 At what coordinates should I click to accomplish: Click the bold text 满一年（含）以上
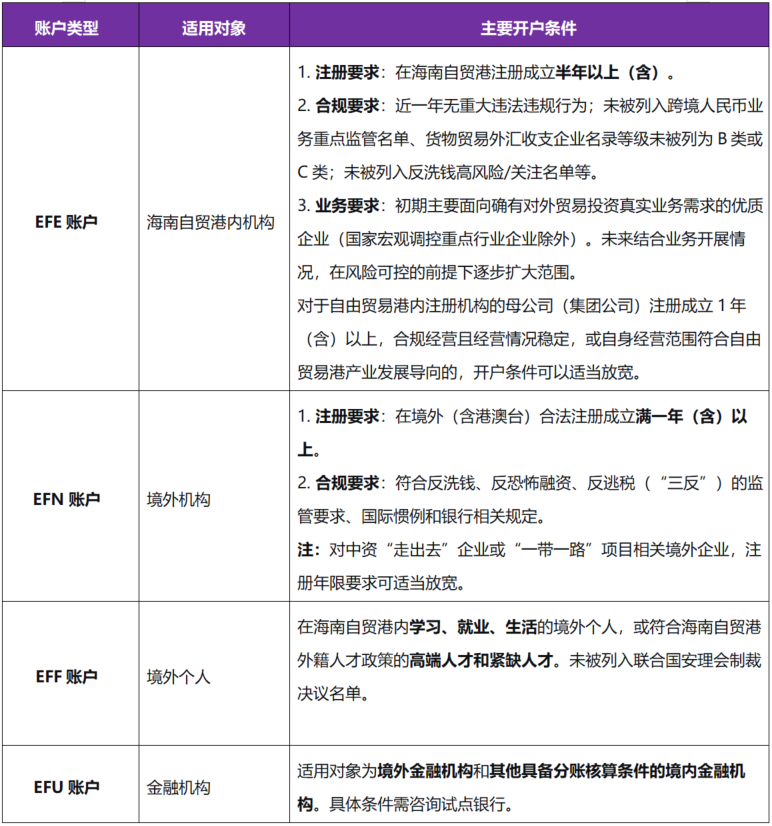pos(691,418)
